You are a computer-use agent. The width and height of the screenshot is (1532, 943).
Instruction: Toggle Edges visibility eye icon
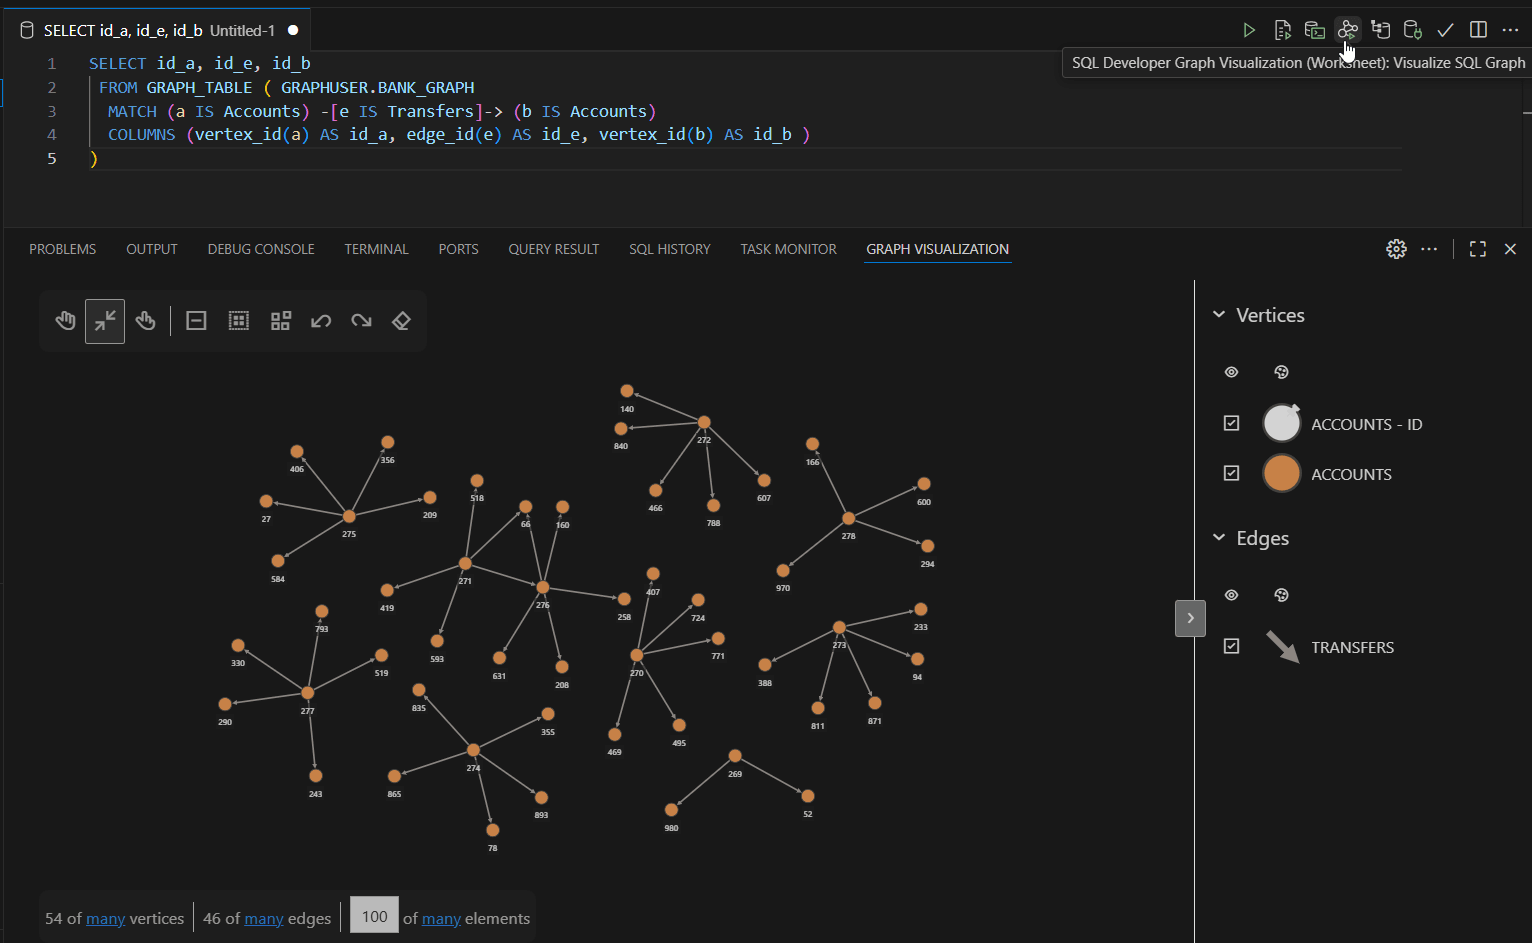click(x=1231, y=595)
